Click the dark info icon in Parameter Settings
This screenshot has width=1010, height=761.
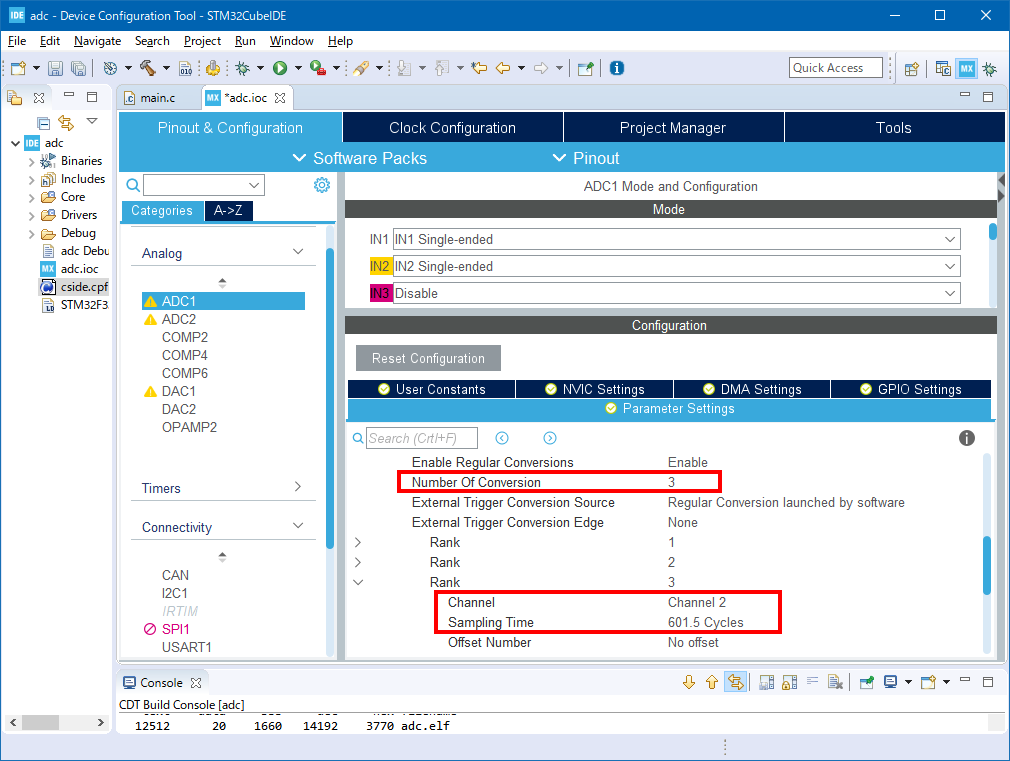[966, 438]
